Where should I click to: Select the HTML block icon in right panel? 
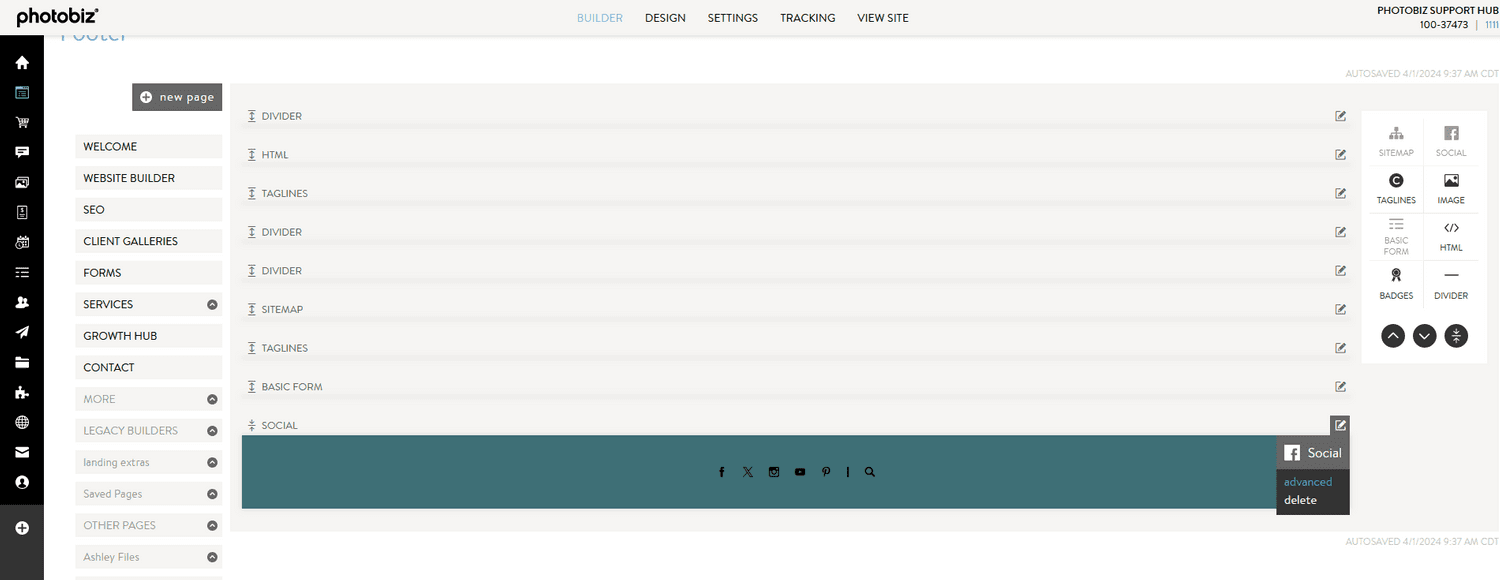coord(1451,236)
